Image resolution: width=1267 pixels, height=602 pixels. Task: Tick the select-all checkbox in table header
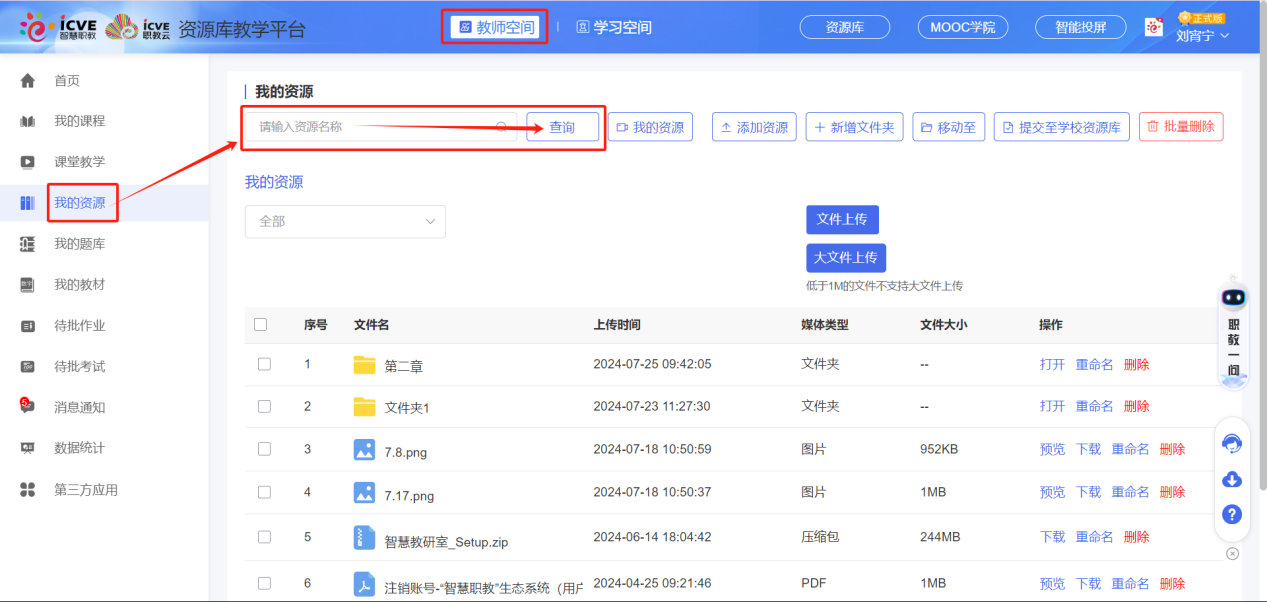pyautogui.click(x=261, y=325)
